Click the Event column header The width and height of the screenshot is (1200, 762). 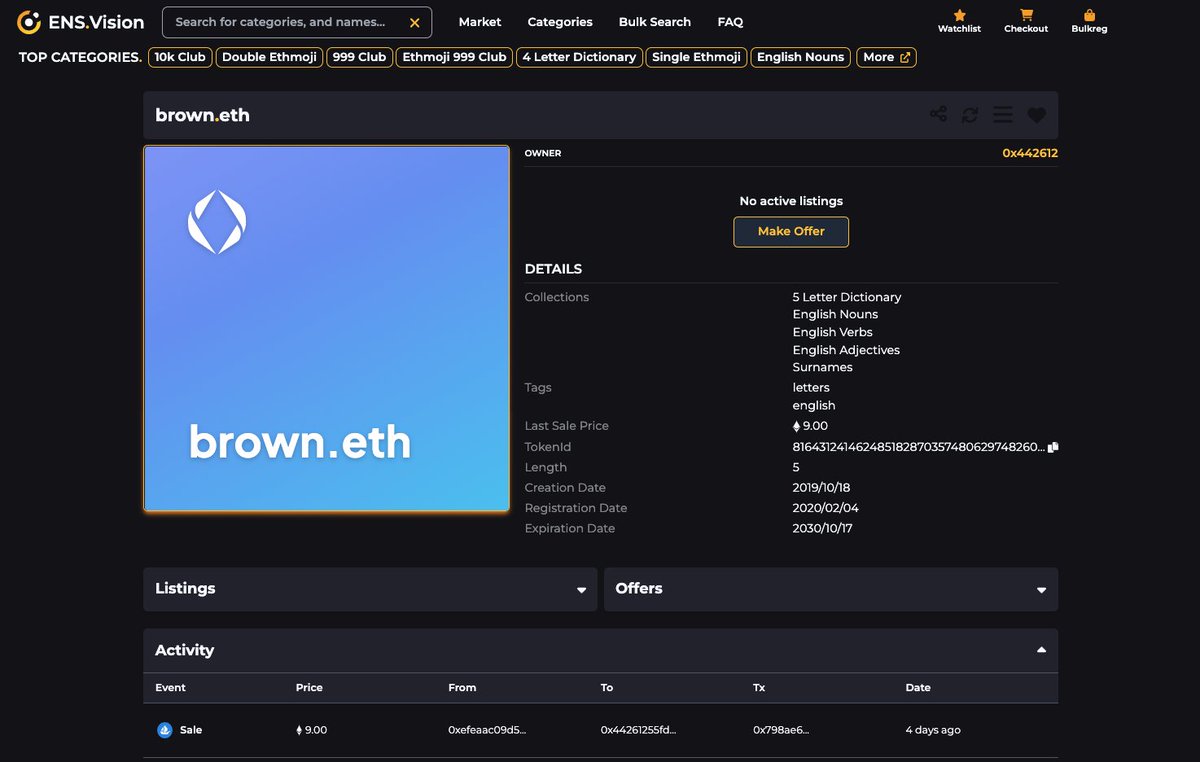click(x=170, y=688)
